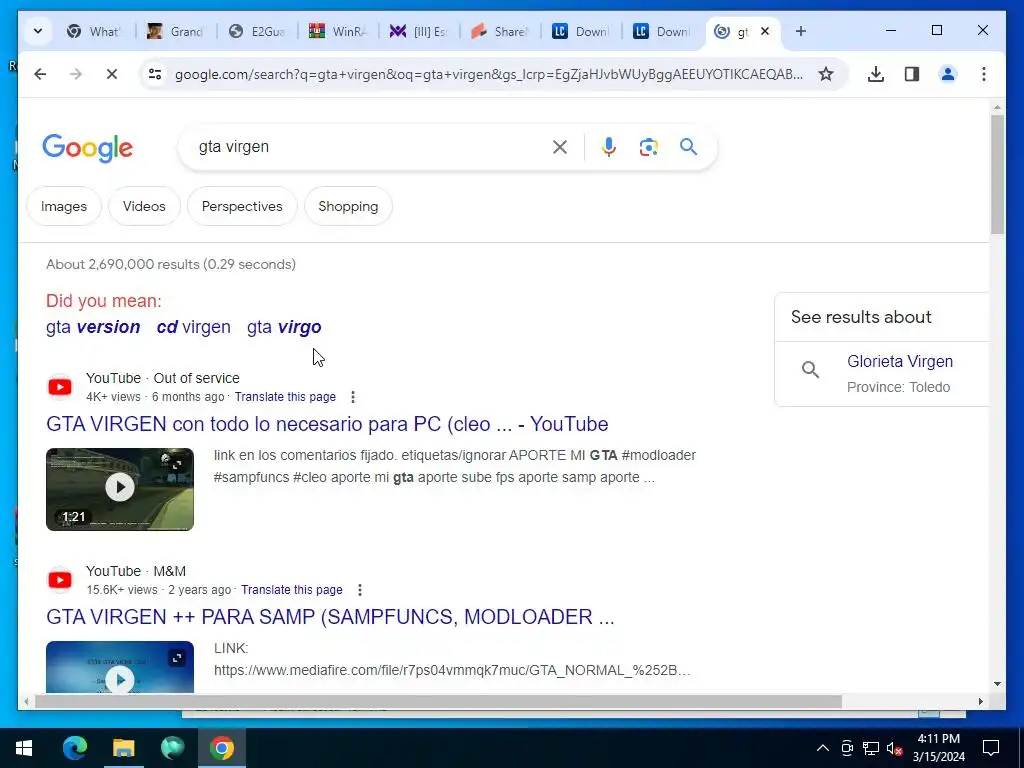This screenshot has width=1024, height=768.
Task: Translate the M&M result page
Action: (291, 590)
